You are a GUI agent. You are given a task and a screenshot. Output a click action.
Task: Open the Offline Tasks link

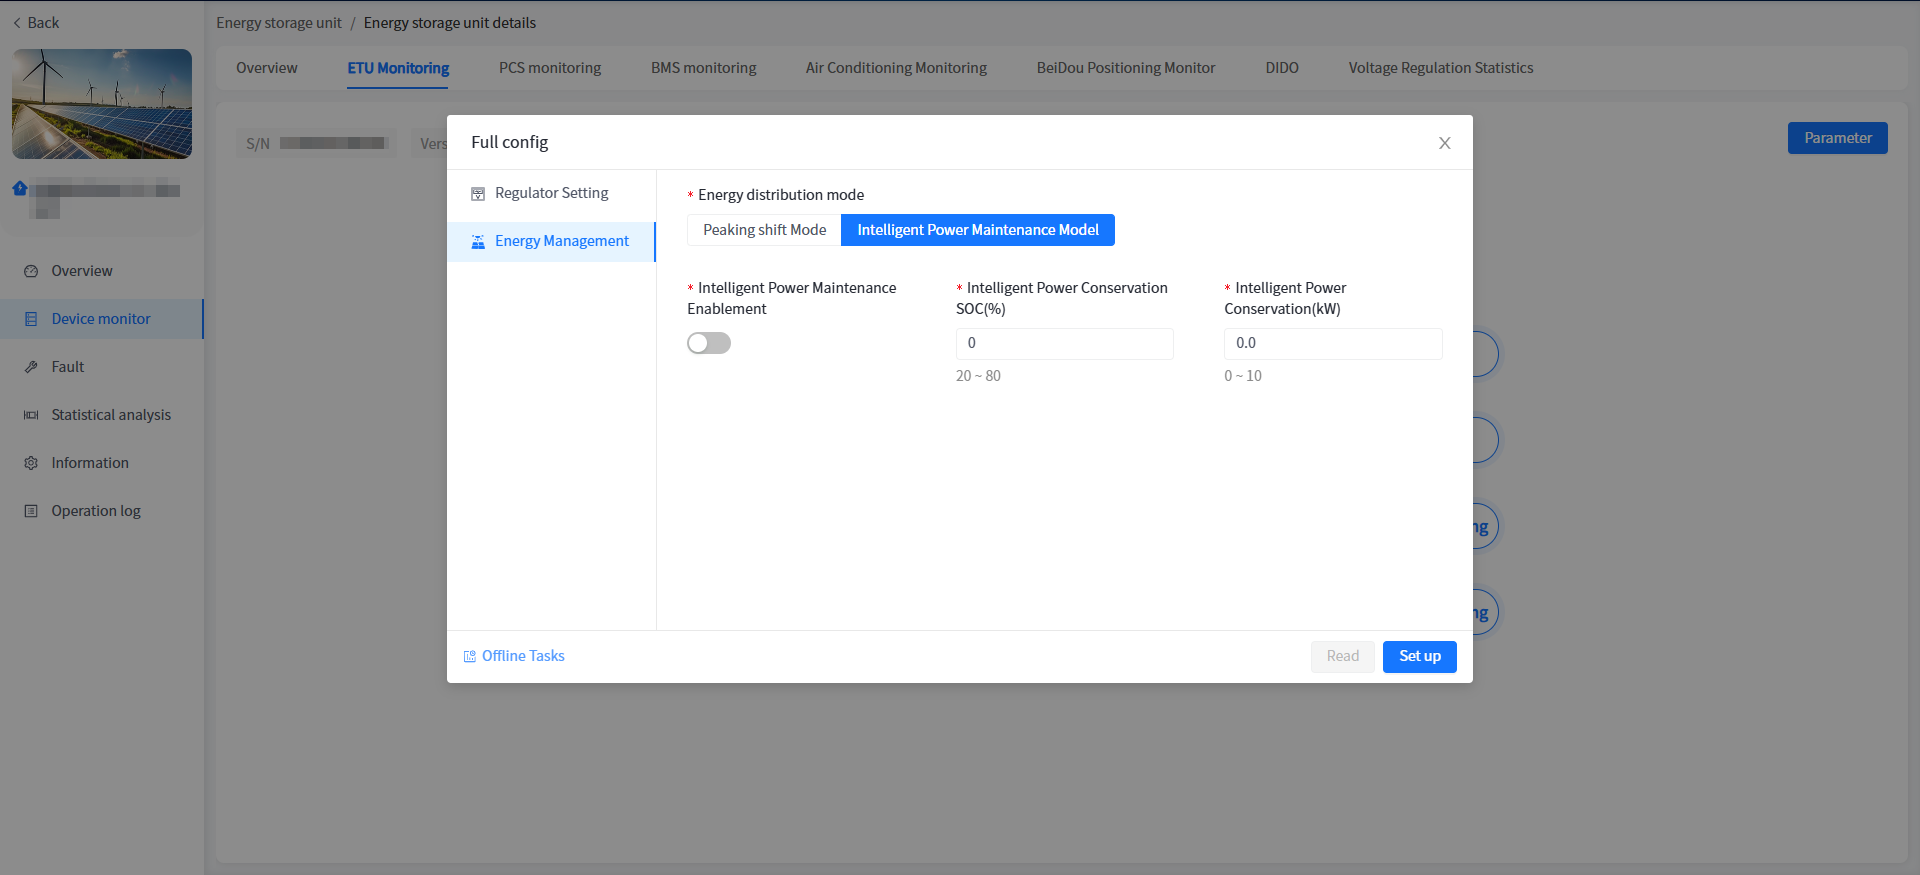pos(523,656)
